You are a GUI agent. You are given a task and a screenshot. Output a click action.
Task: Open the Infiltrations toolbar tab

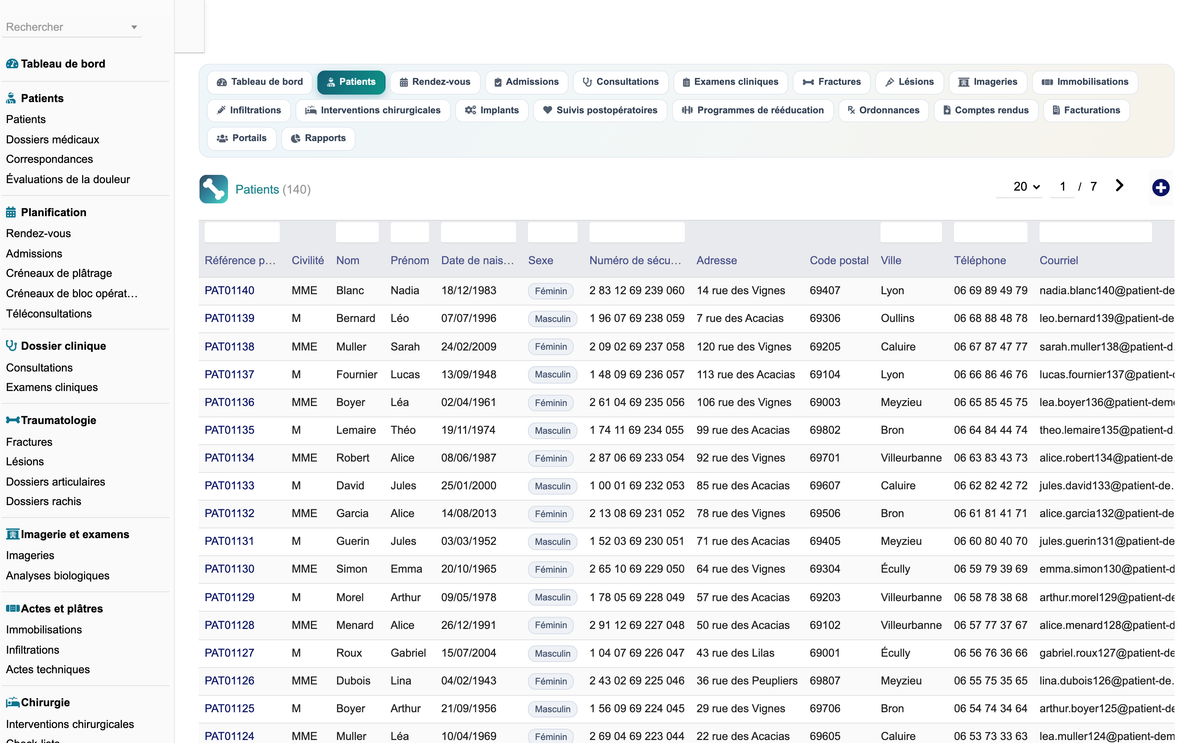point(250,110)
